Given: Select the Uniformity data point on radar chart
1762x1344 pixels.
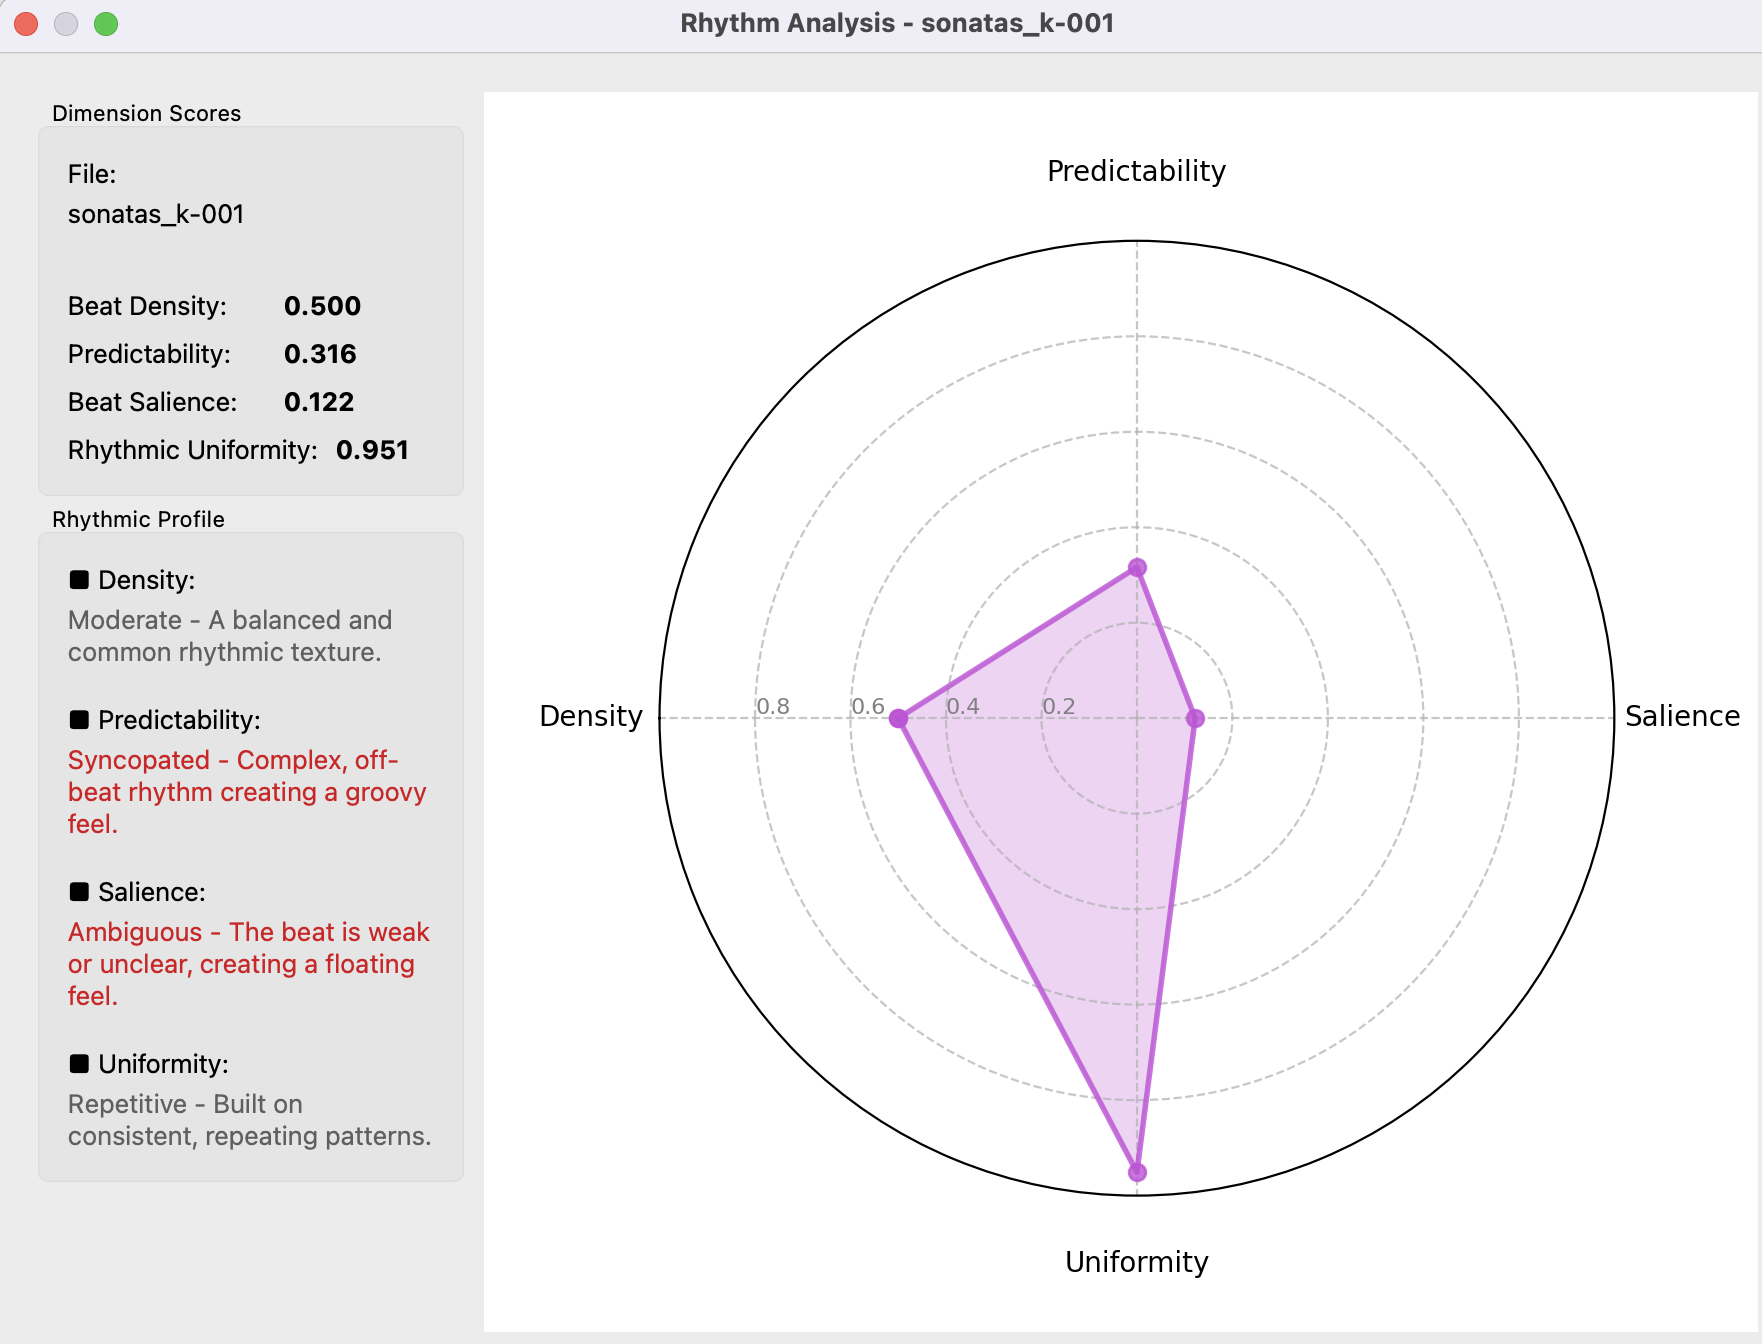Looking at the screenshot, I should point(1137,1172).
